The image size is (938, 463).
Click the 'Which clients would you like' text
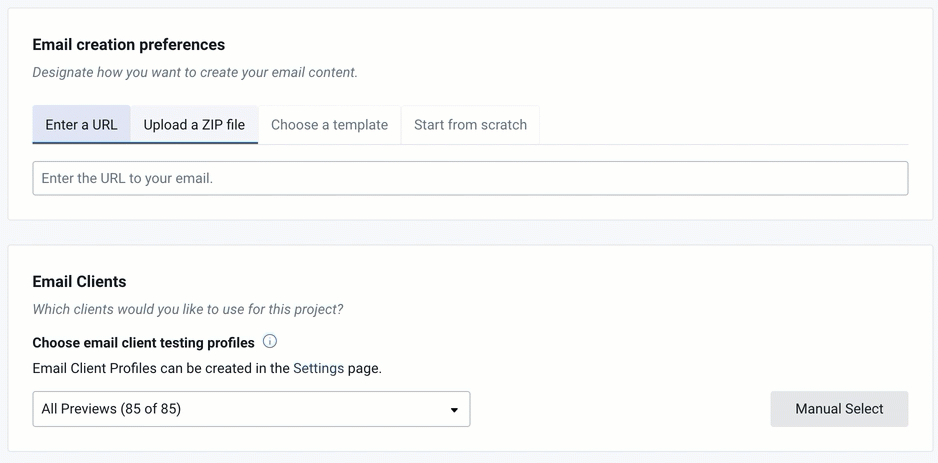(188, 310)
